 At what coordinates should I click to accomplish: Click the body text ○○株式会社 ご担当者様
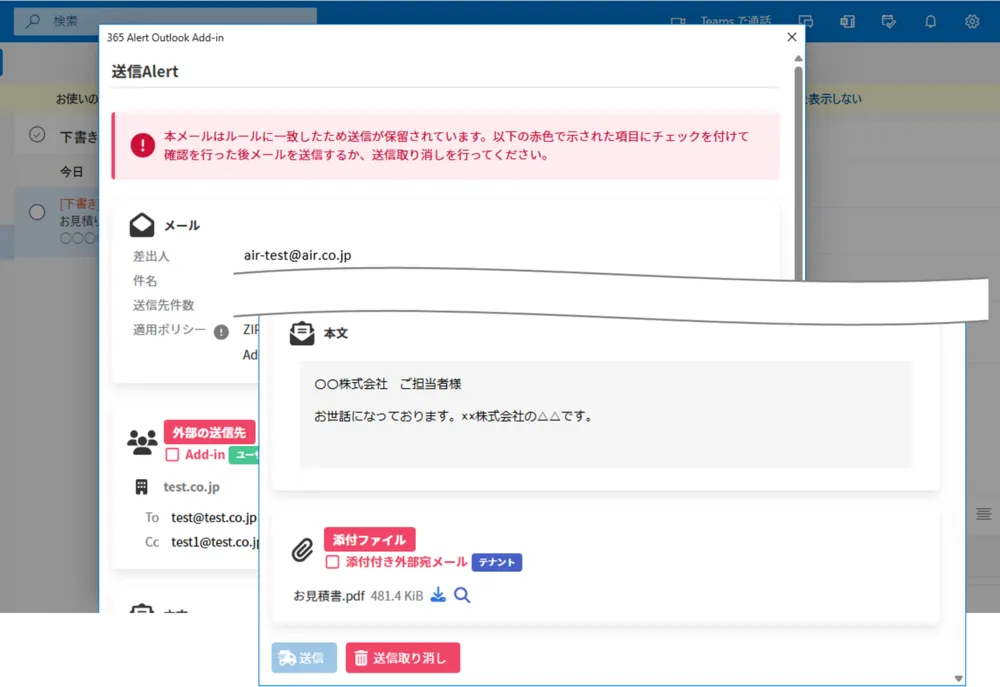[x=388, y=384]
